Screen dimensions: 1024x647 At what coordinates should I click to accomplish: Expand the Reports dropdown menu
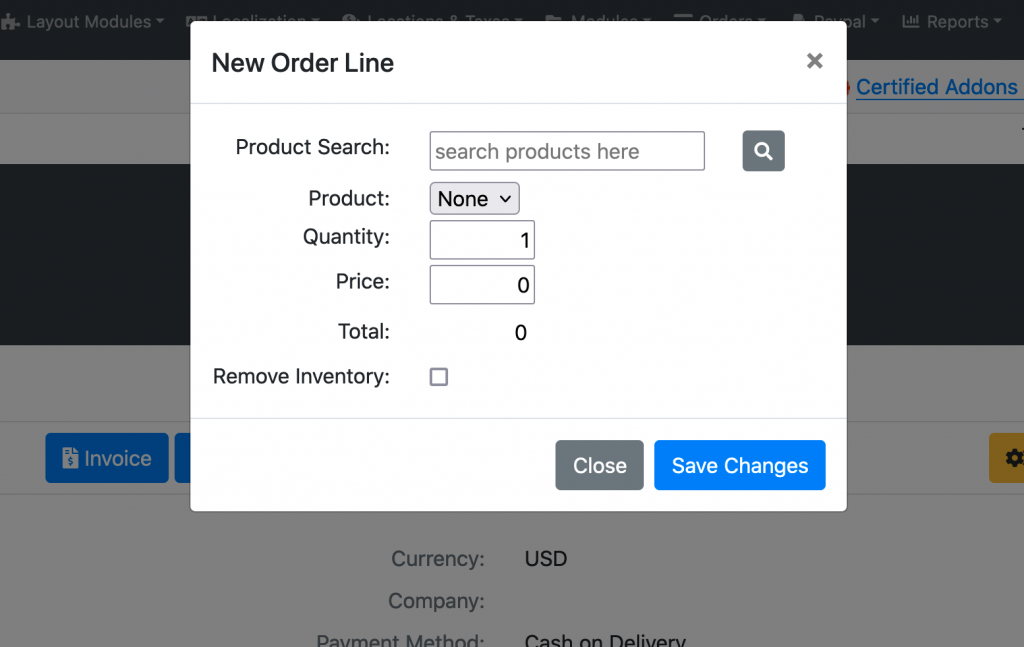coord(952,22)
